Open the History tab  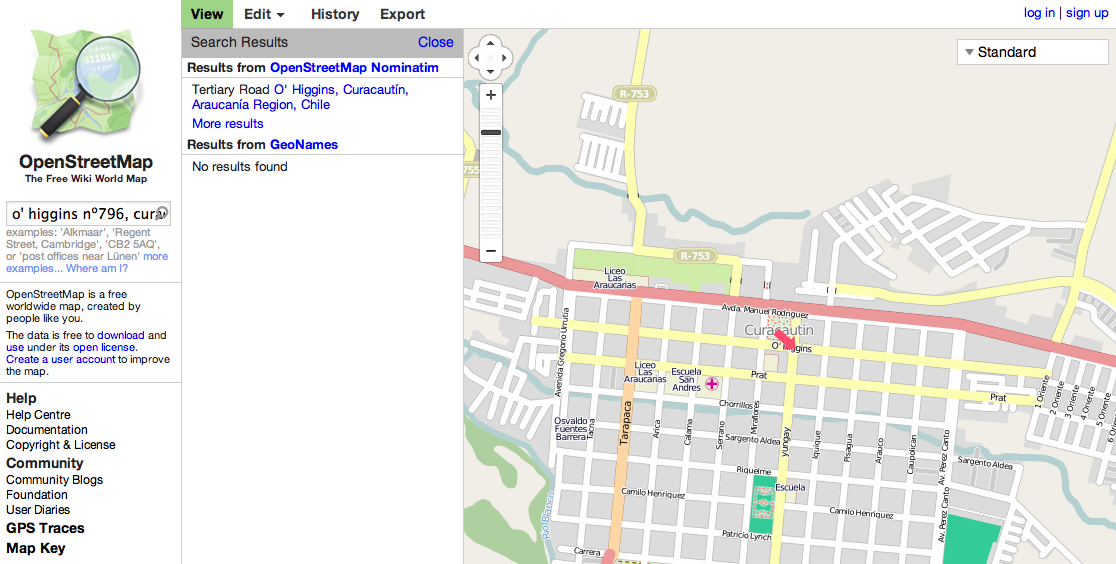(335, 14)
